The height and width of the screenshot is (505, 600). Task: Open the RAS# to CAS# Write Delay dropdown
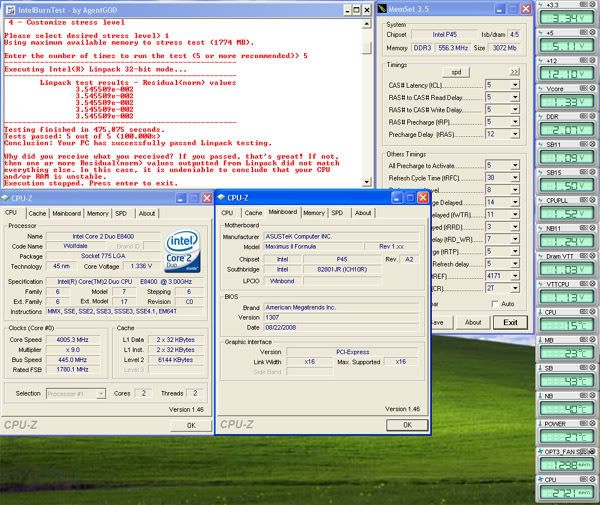tap(515, 109)
